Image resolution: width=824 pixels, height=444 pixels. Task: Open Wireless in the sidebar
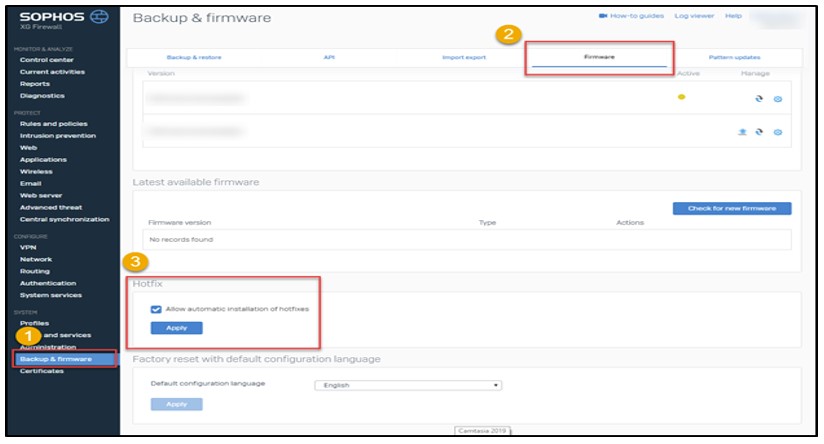(x=36, y=172)
